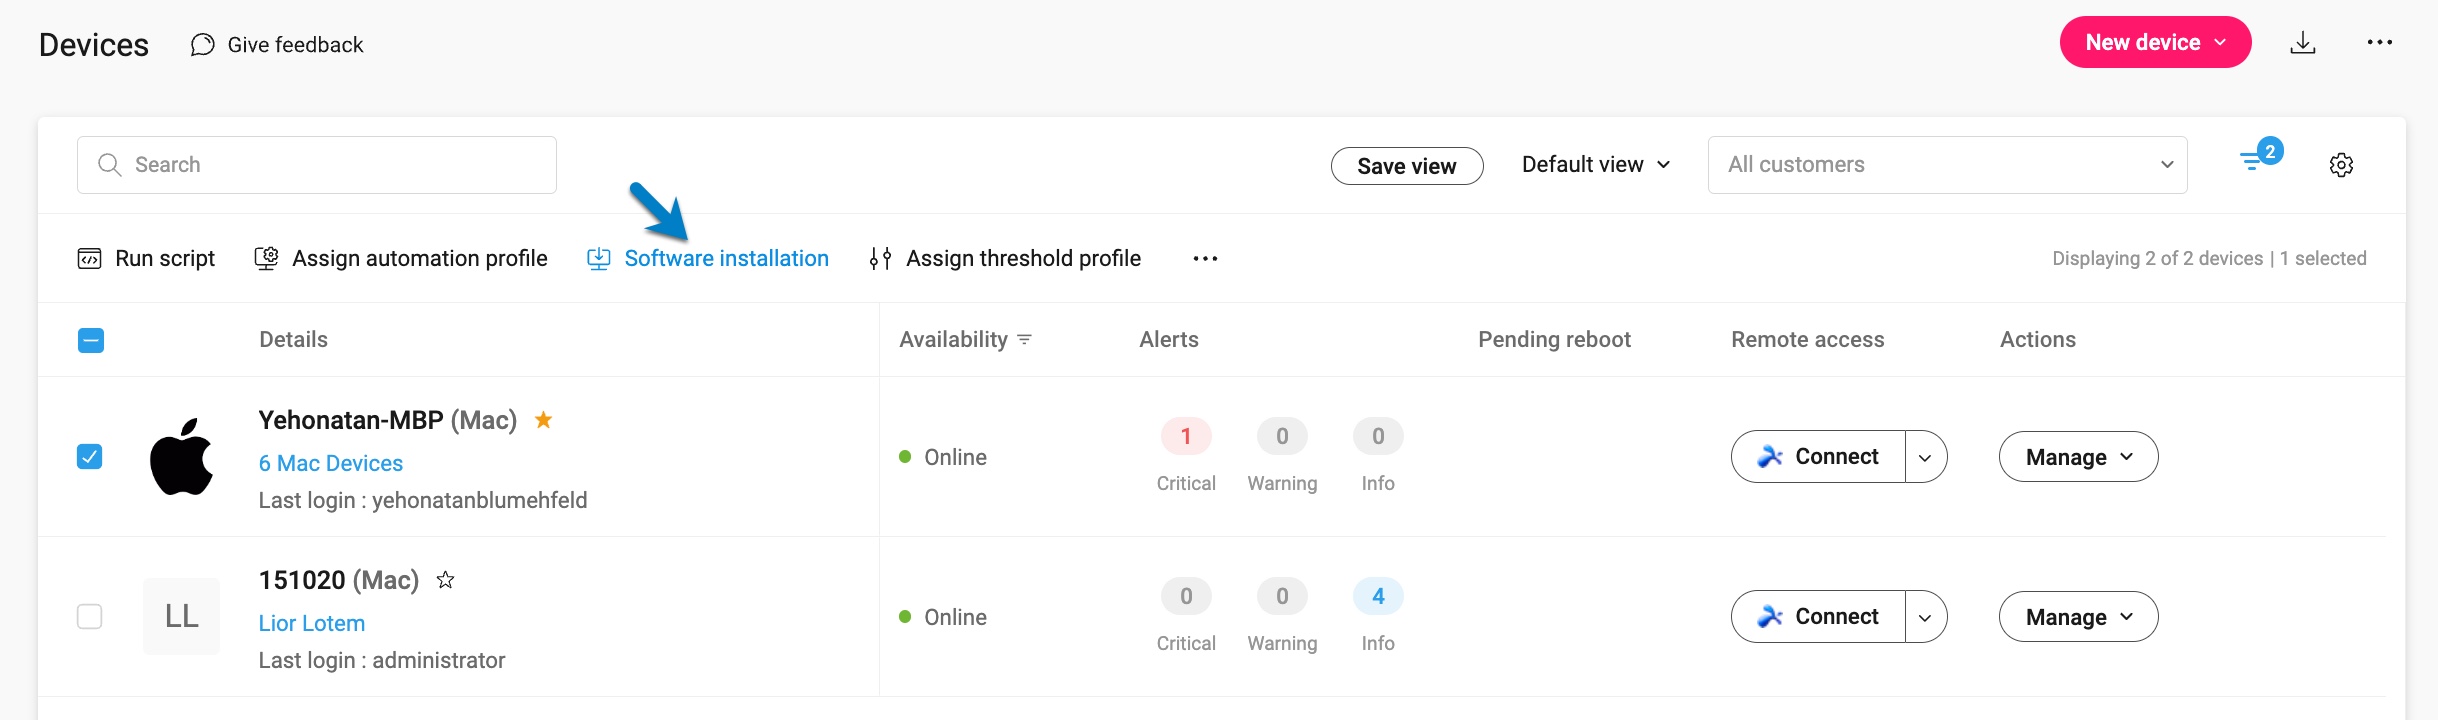Screen dimensions: 2438x720
Task: Unstar the Yehonatan-MBP favorite star
Action: pos(543,420)
